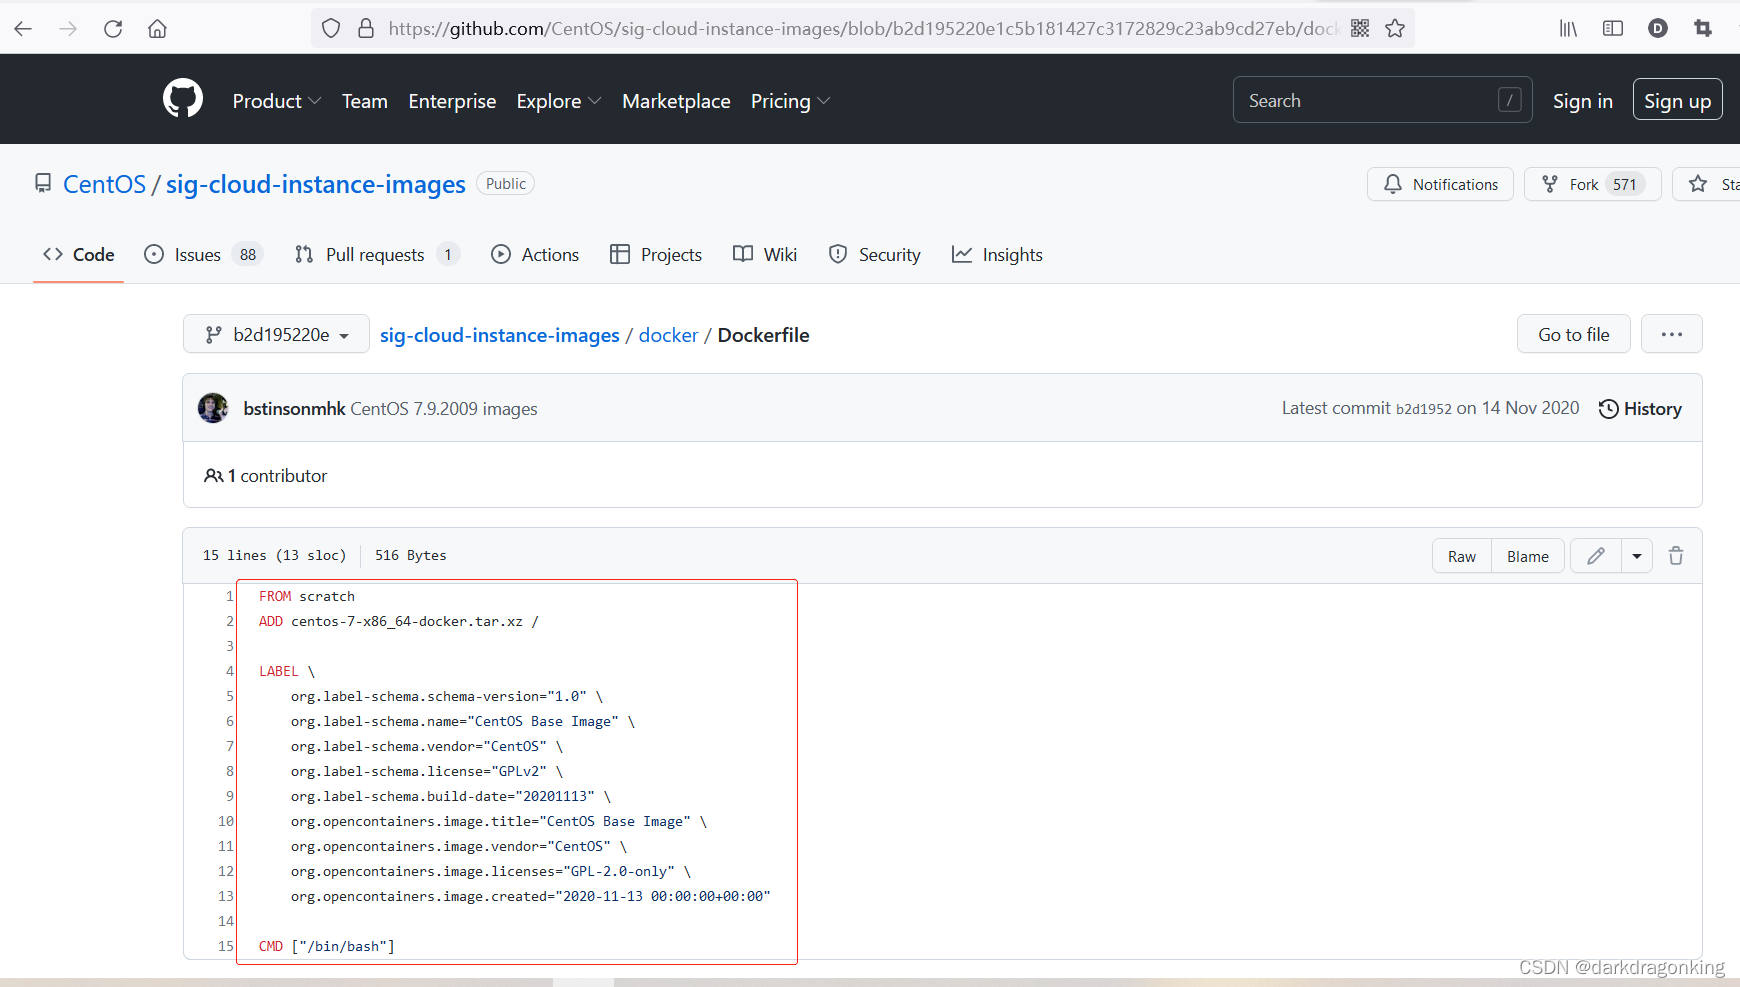Open the Insights tab

997,255
